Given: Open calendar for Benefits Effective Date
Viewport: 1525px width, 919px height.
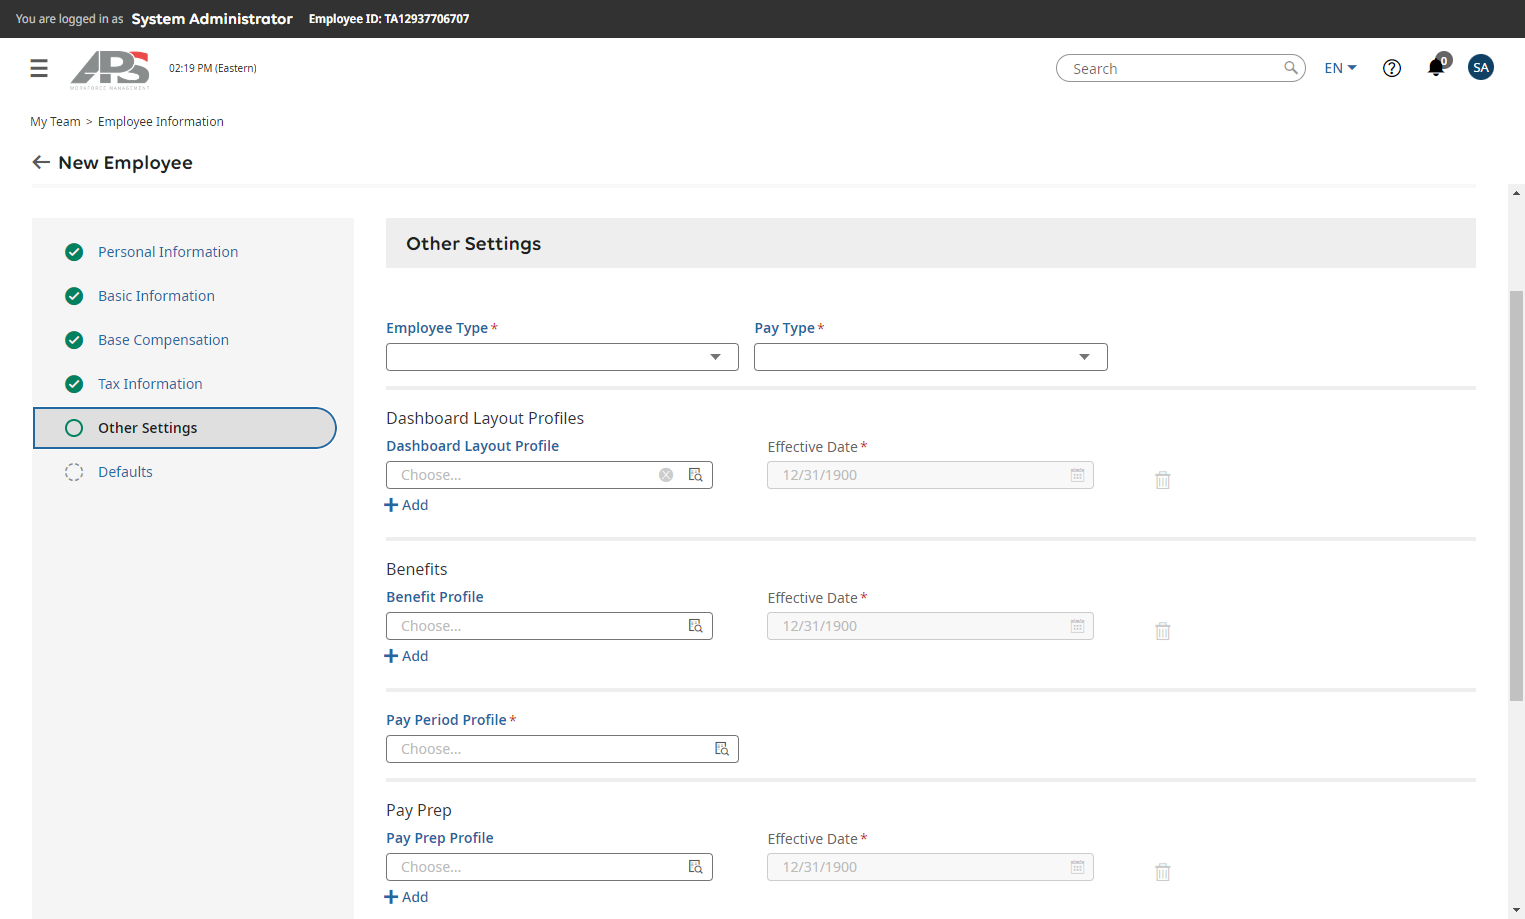Looking at the screenshot, I should point(1077,626).
